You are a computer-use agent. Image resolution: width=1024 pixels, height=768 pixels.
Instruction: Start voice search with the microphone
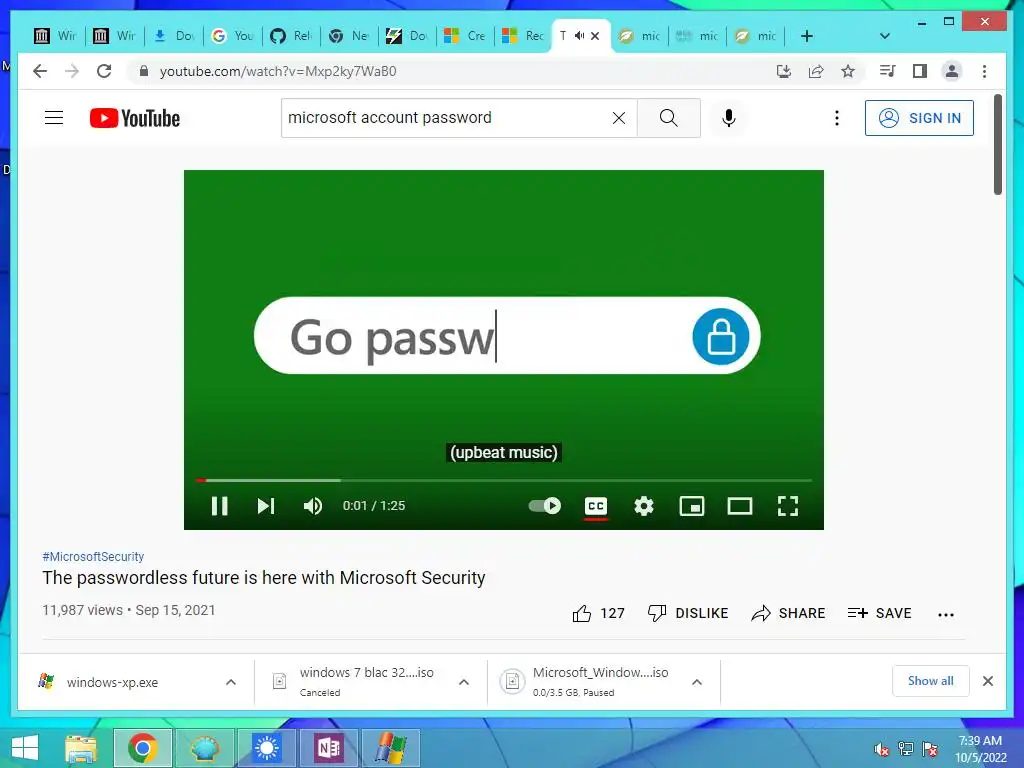(x=729, y=118)
